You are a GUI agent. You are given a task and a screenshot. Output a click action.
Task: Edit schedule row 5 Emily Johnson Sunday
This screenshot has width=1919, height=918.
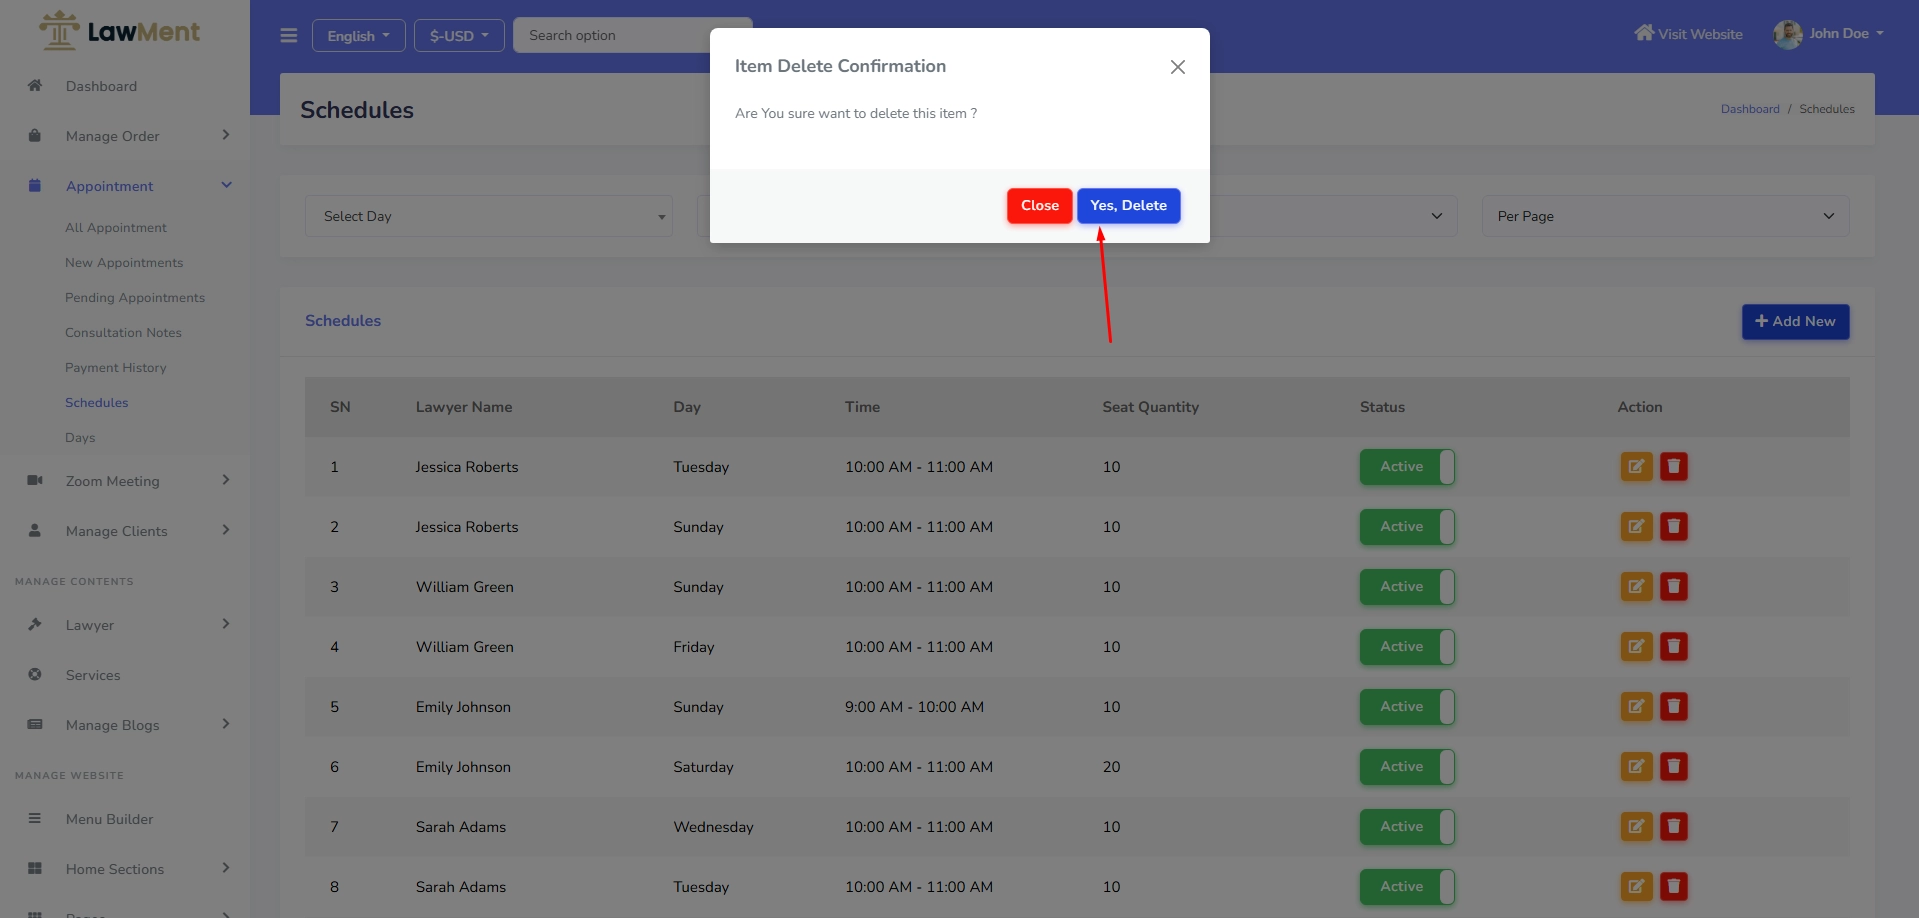tap(1636, 707)
